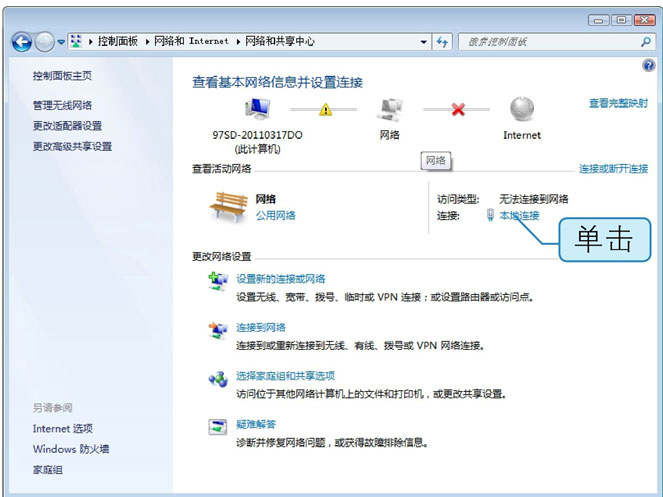The height and width of the screenshot is (497, 663).
Task: Open the address bar history dropdown
Action: coord(423,42)
